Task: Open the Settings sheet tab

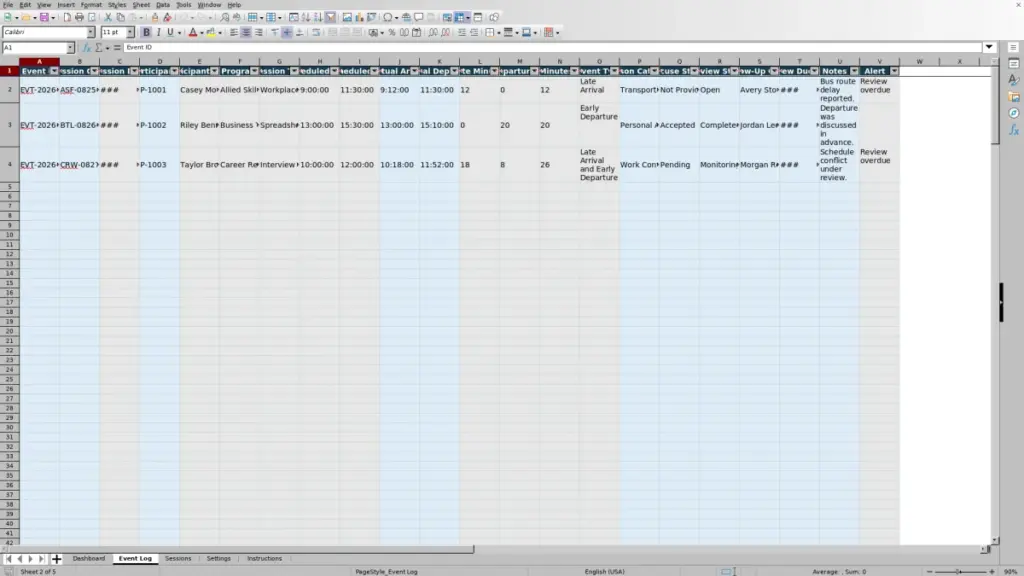Action: click(219, 559)
